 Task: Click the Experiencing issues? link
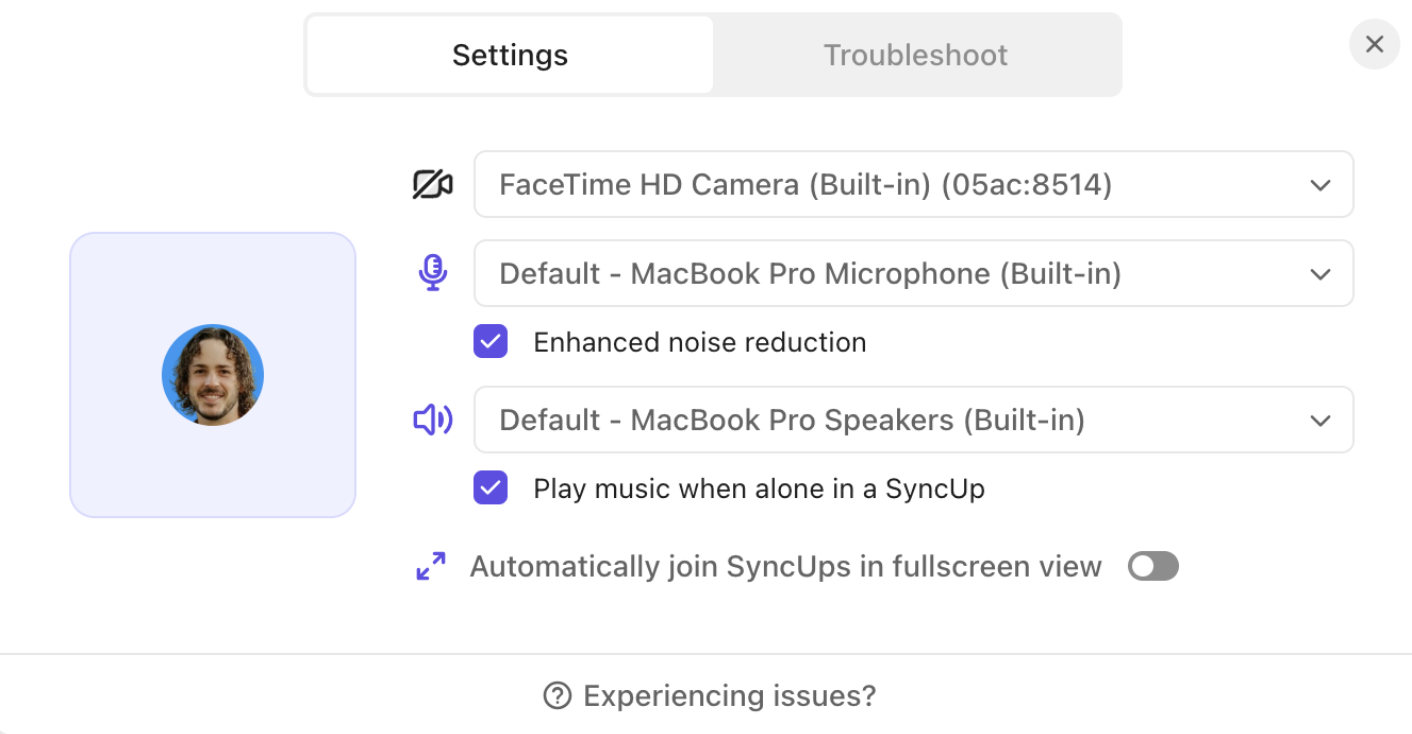(x=729, y=696)
